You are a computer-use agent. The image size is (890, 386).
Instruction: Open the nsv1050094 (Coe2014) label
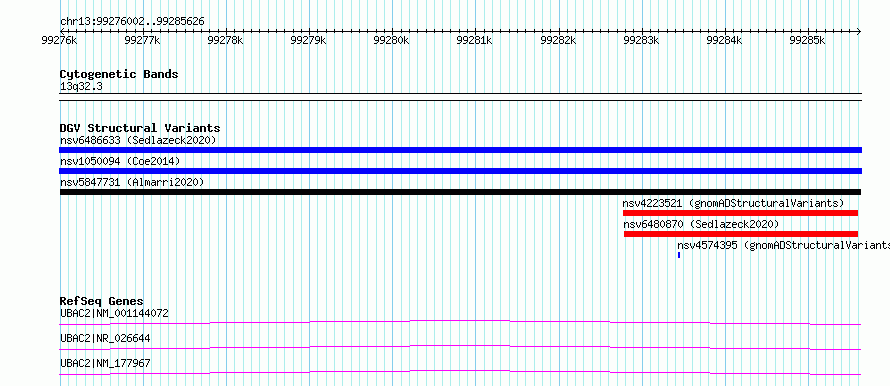pyautogui.click(x=120, y=161)
